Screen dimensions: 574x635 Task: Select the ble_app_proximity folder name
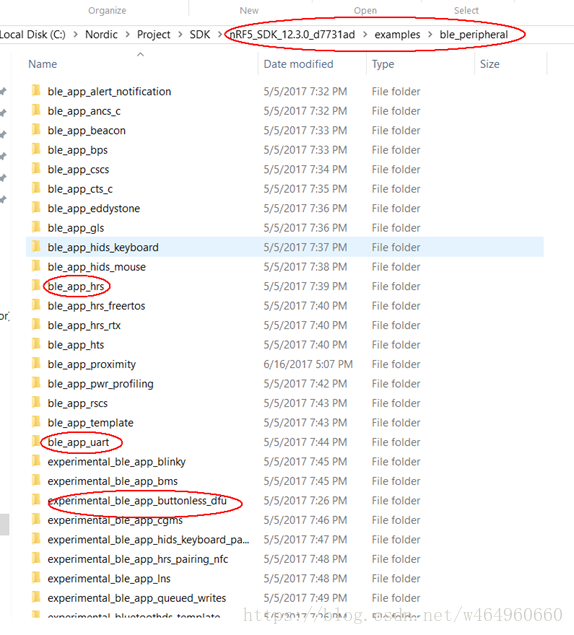[x=92, y=364]
